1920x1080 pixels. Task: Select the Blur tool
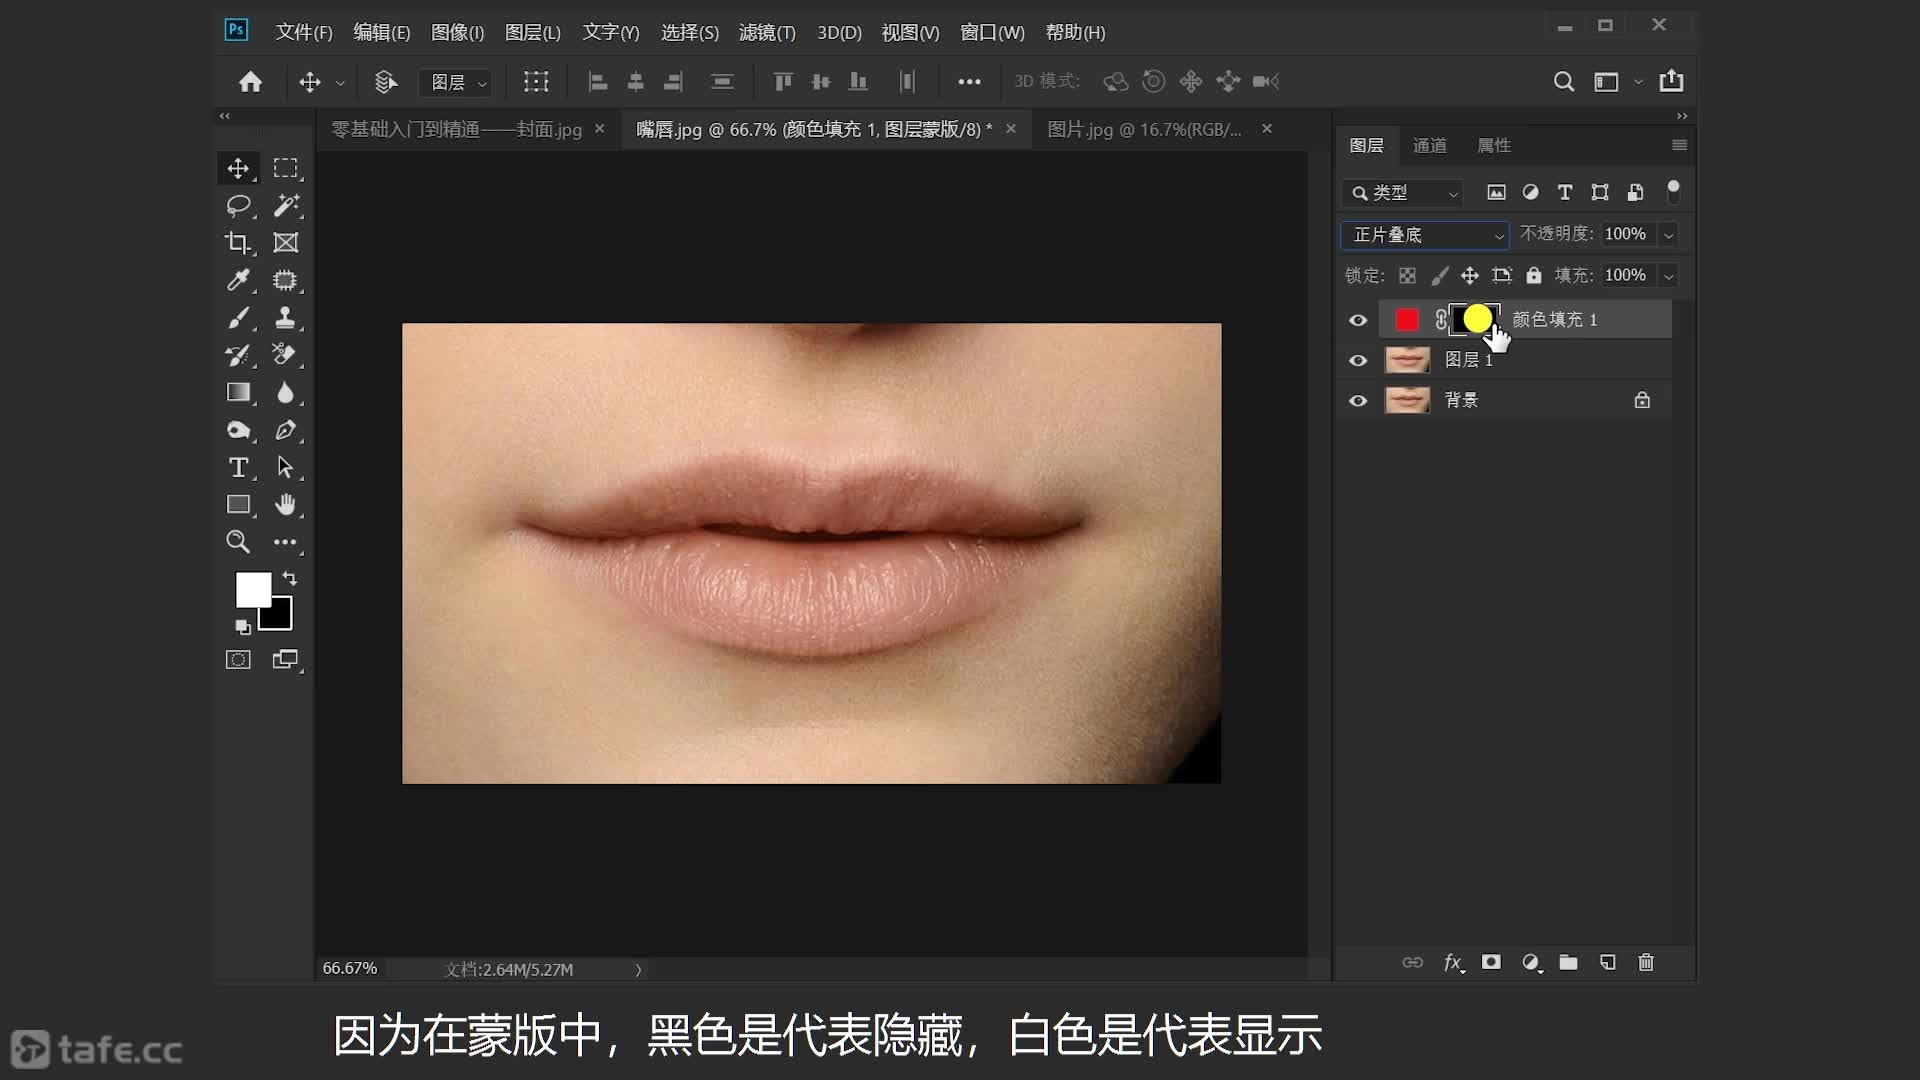coord(286,392)
